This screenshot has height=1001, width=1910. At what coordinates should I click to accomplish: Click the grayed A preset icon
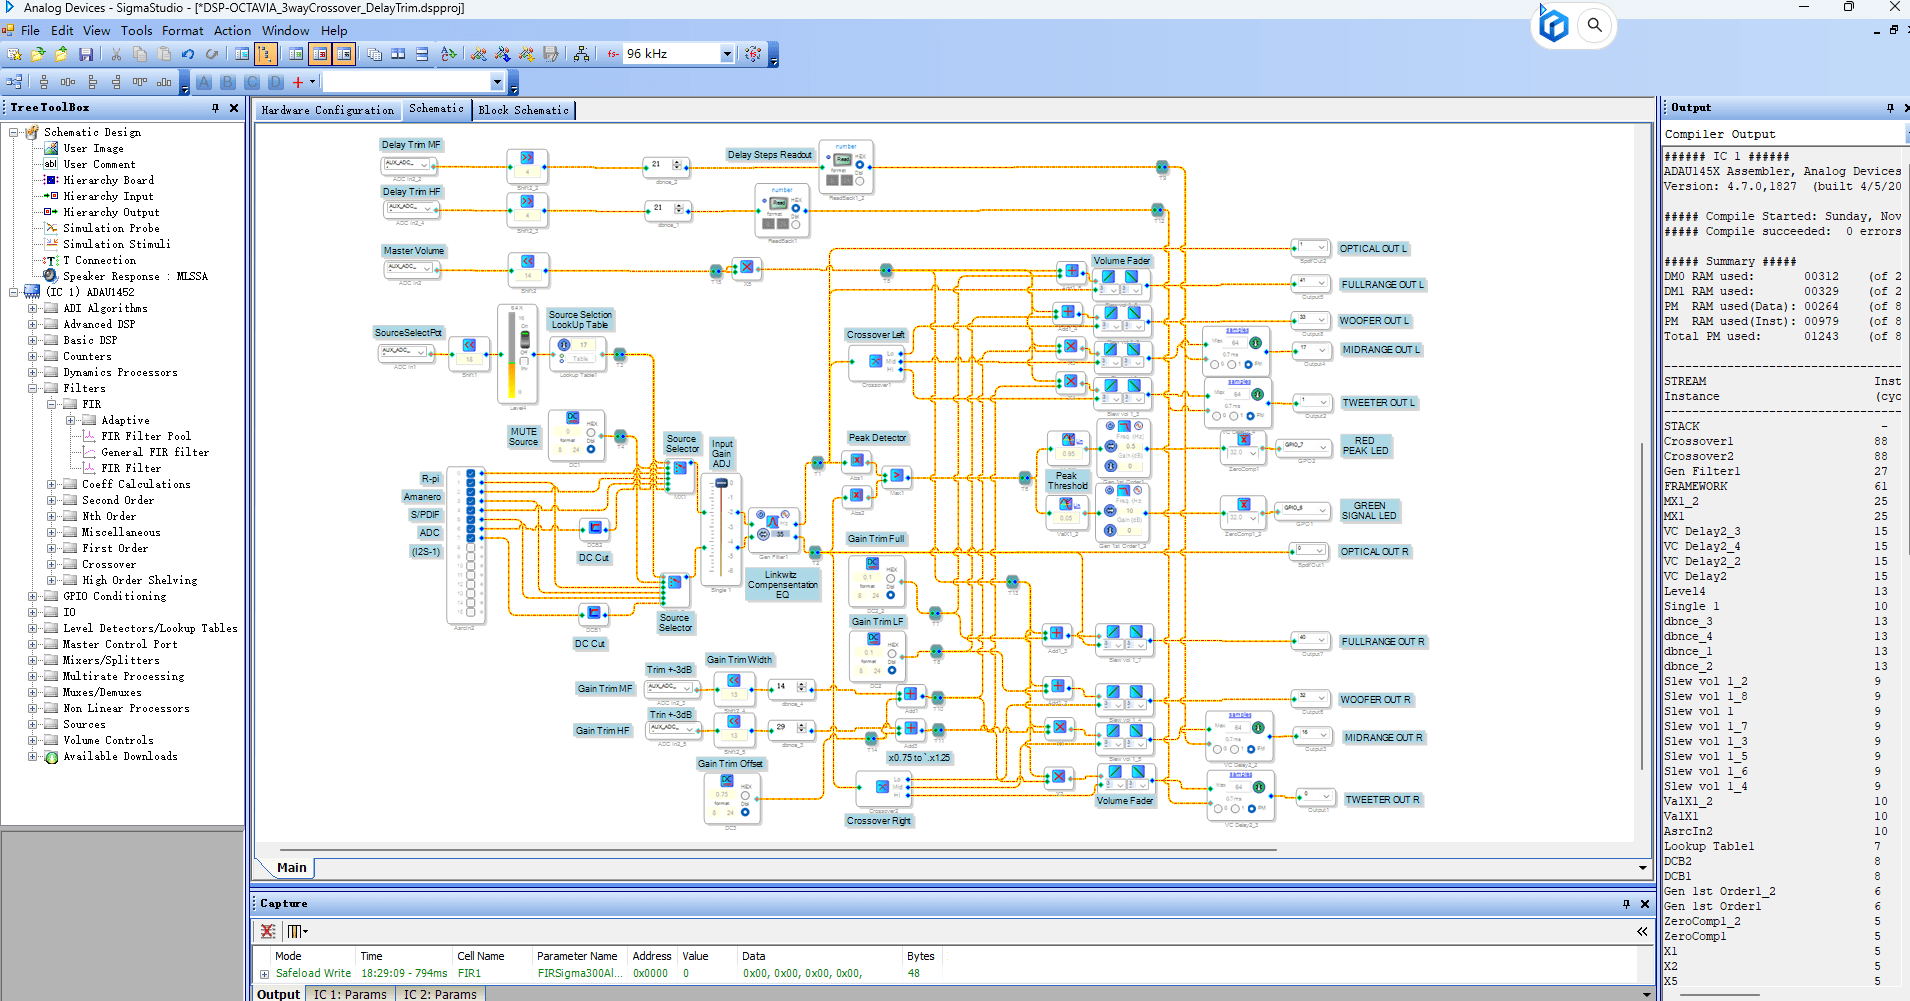(204, 82)
